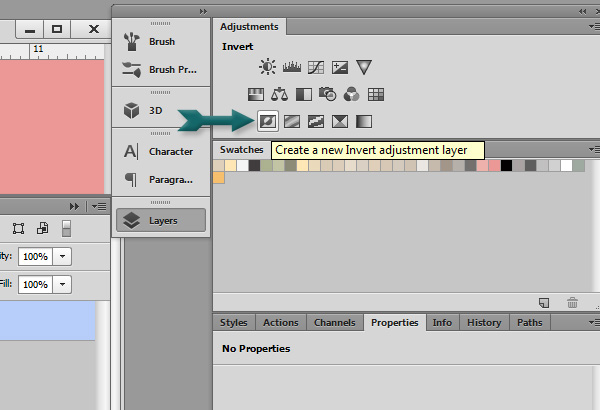The height and width of the screenshot is (410, 600).
Task: Filter layers for smart objects
Action: pos(42,228)
